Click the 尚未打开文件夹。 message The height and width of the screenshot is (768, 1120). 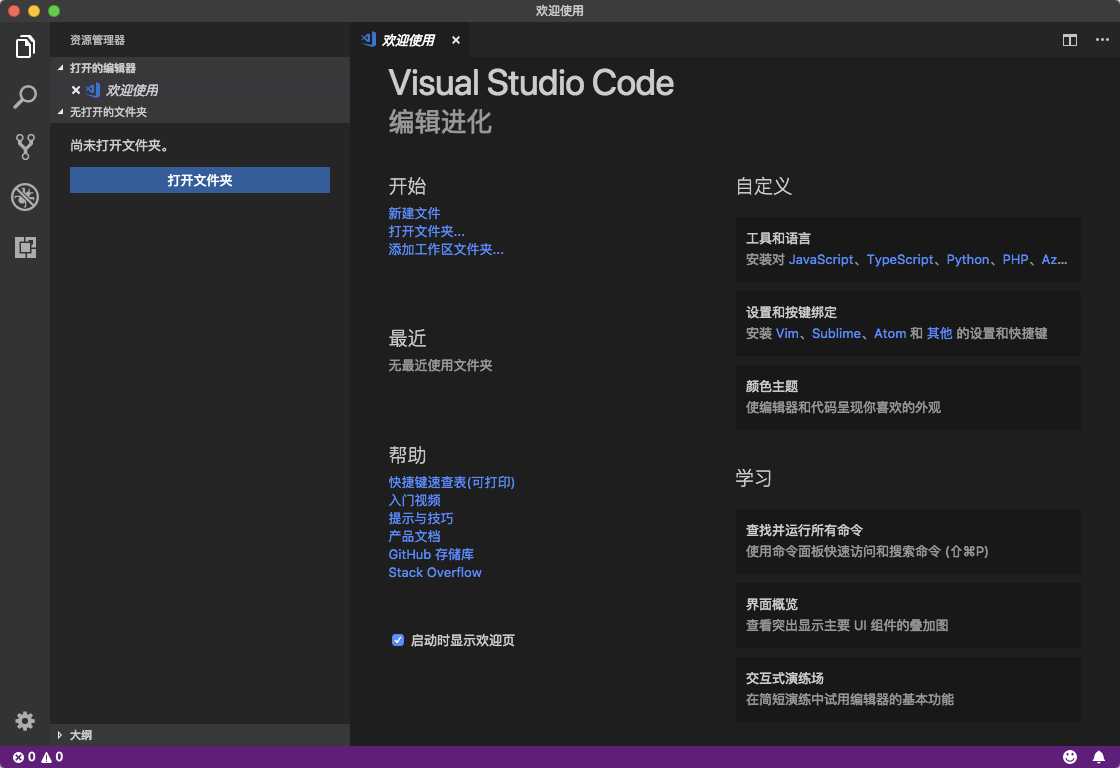119,146
